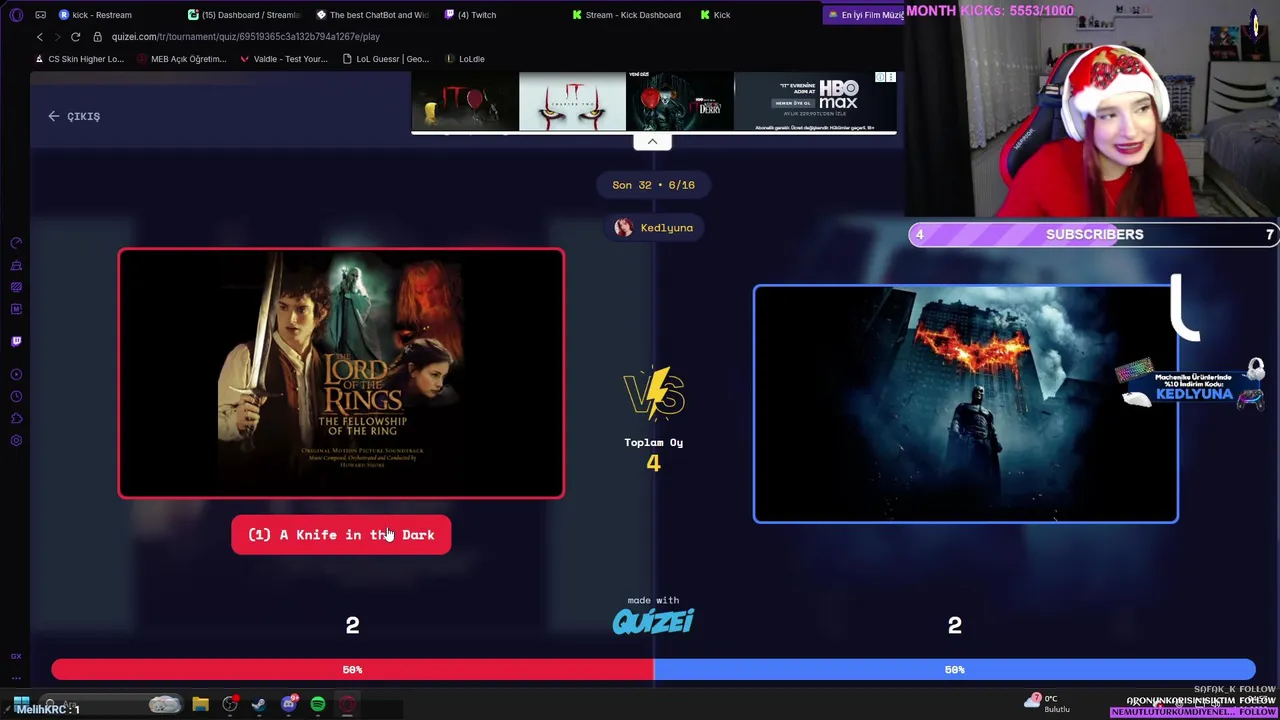The image size is (1280, 720).
Task: Open CS Skin Higher Lower bookmark
Action: [x=79, y=59]
